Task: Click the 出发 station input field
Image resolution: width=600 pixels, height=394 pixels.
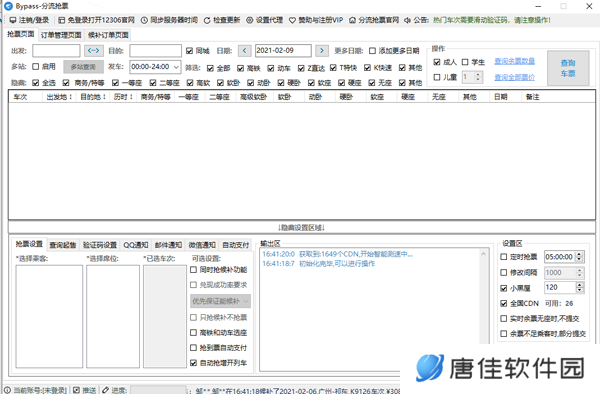Action: (56, 50)
